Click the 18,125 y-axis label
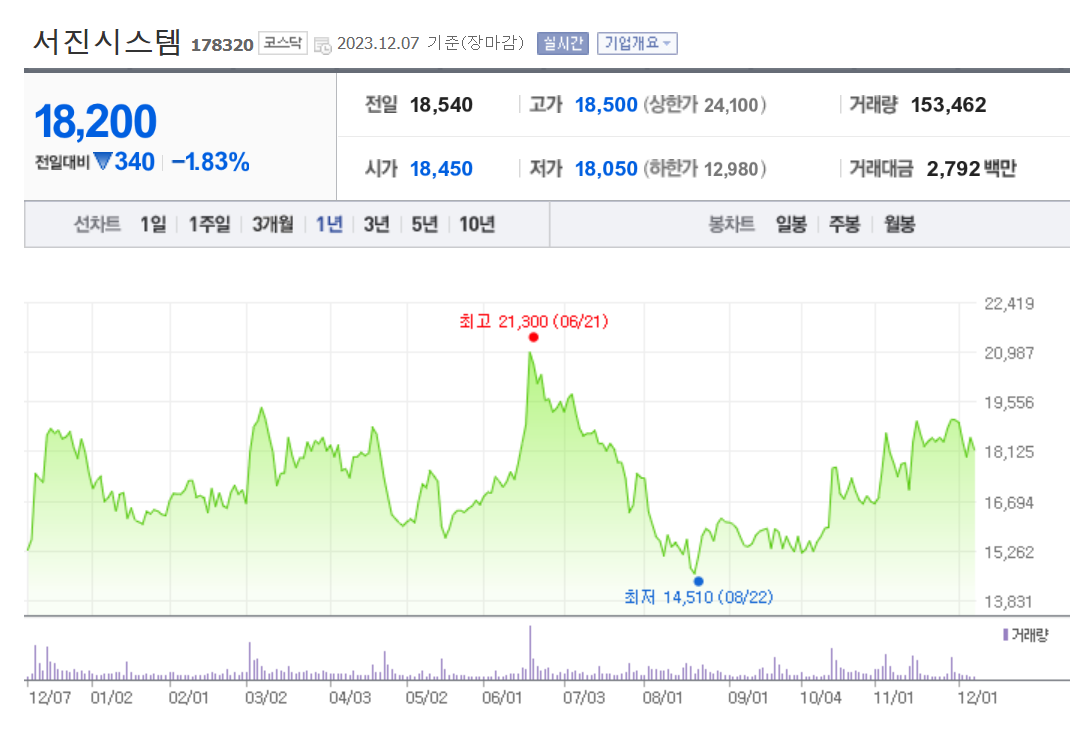This screenshot has width=1070, height=734. [x=1009, y=452]
